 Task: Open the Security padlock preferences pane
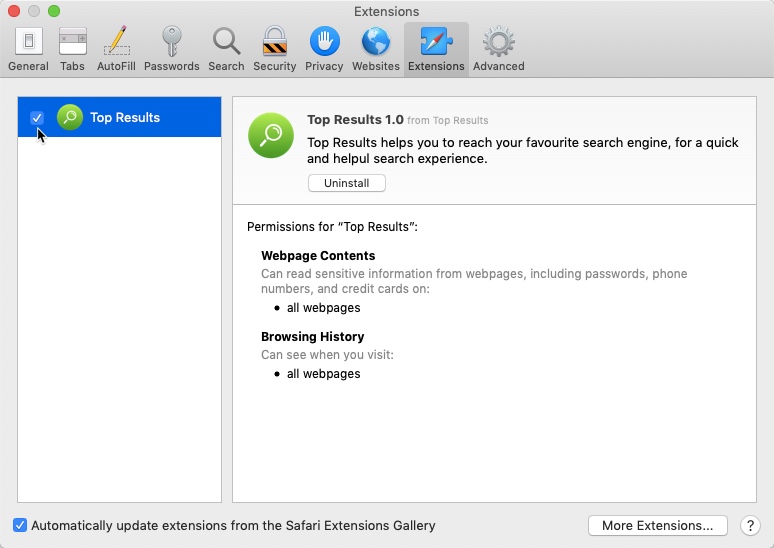click(274, 49)
